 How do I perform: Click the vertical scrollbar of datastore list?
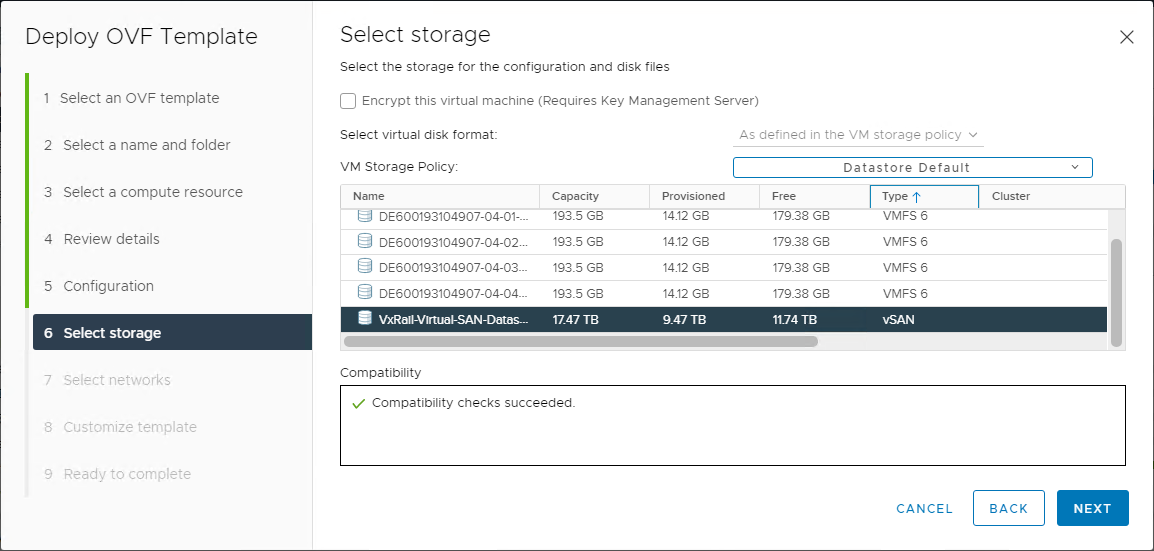point(1116,292)
